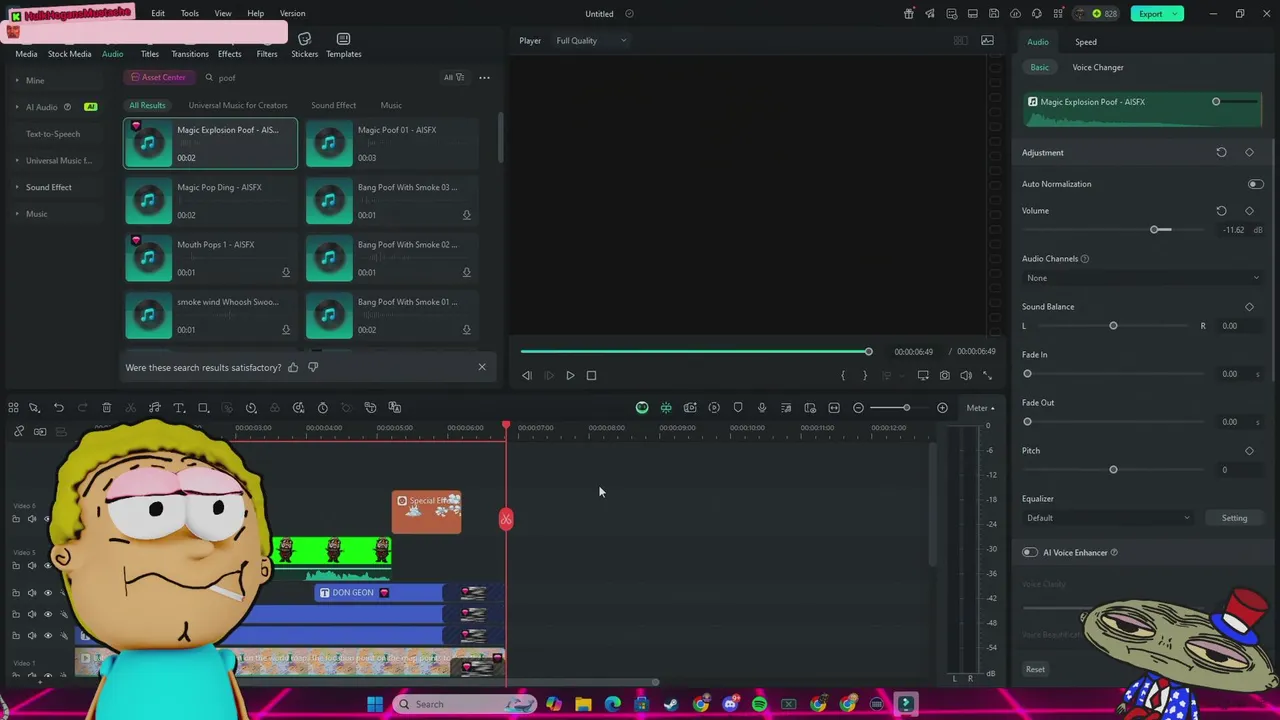Open the Meter dropdown
Viewport: 1280px width, 720px height.
coord(980,408)
